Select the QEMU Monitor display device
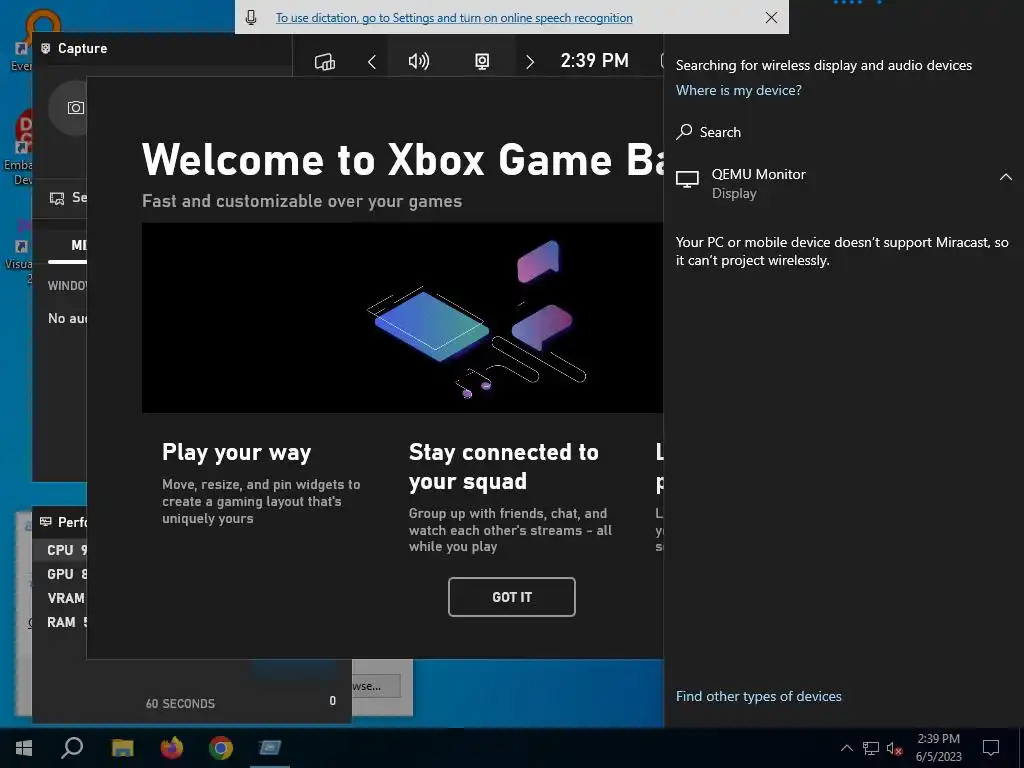This screenshot has height=768, width=1024. click(844, 184)
